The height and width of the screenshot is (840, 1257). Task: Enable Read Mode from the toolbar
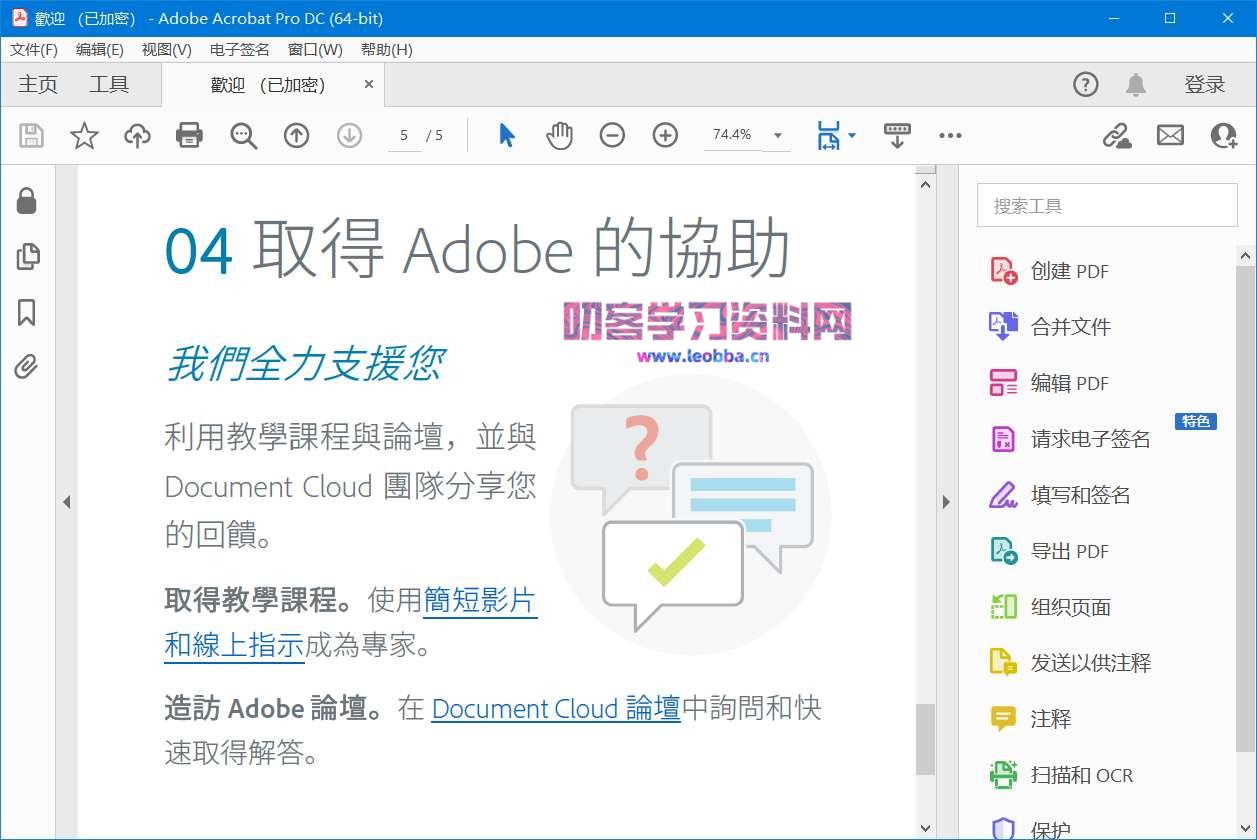897,134
